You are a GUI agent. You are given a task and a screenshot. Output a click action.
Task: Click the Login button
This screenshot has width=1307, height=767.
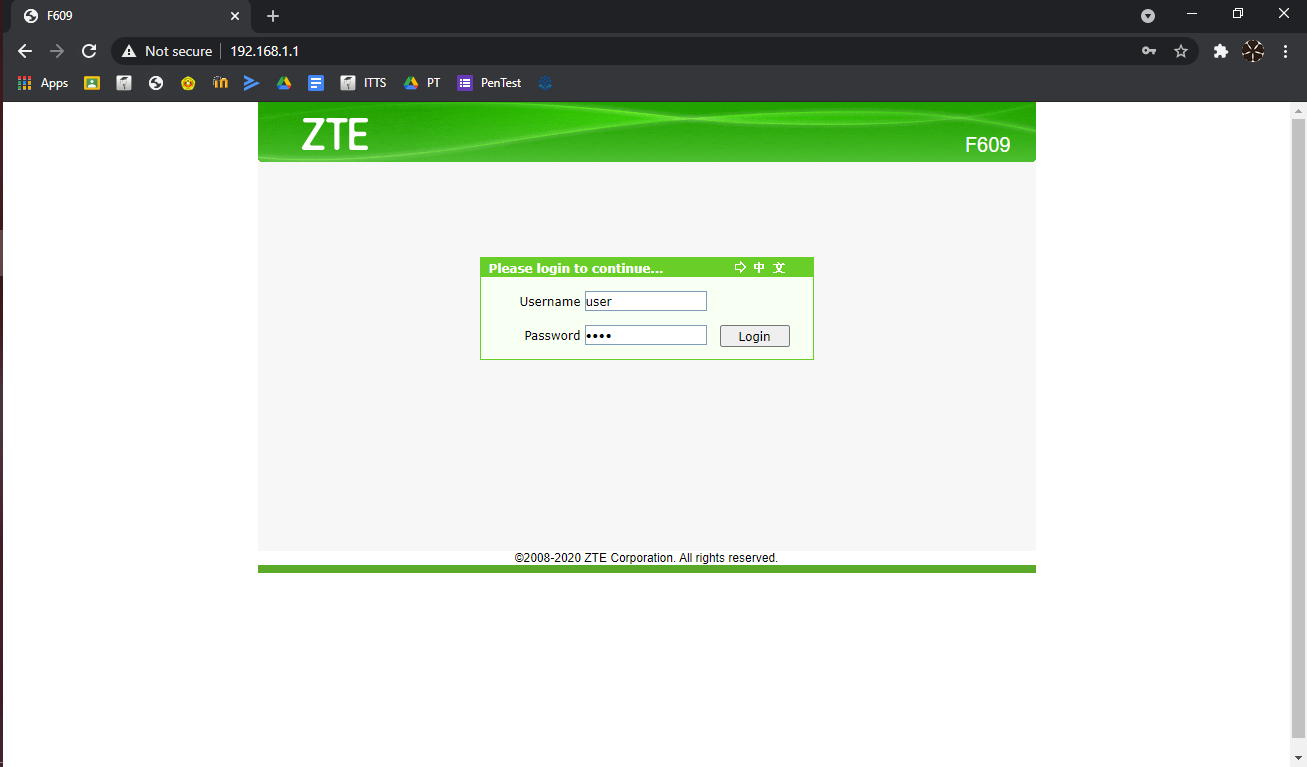(x=755, y=336)
